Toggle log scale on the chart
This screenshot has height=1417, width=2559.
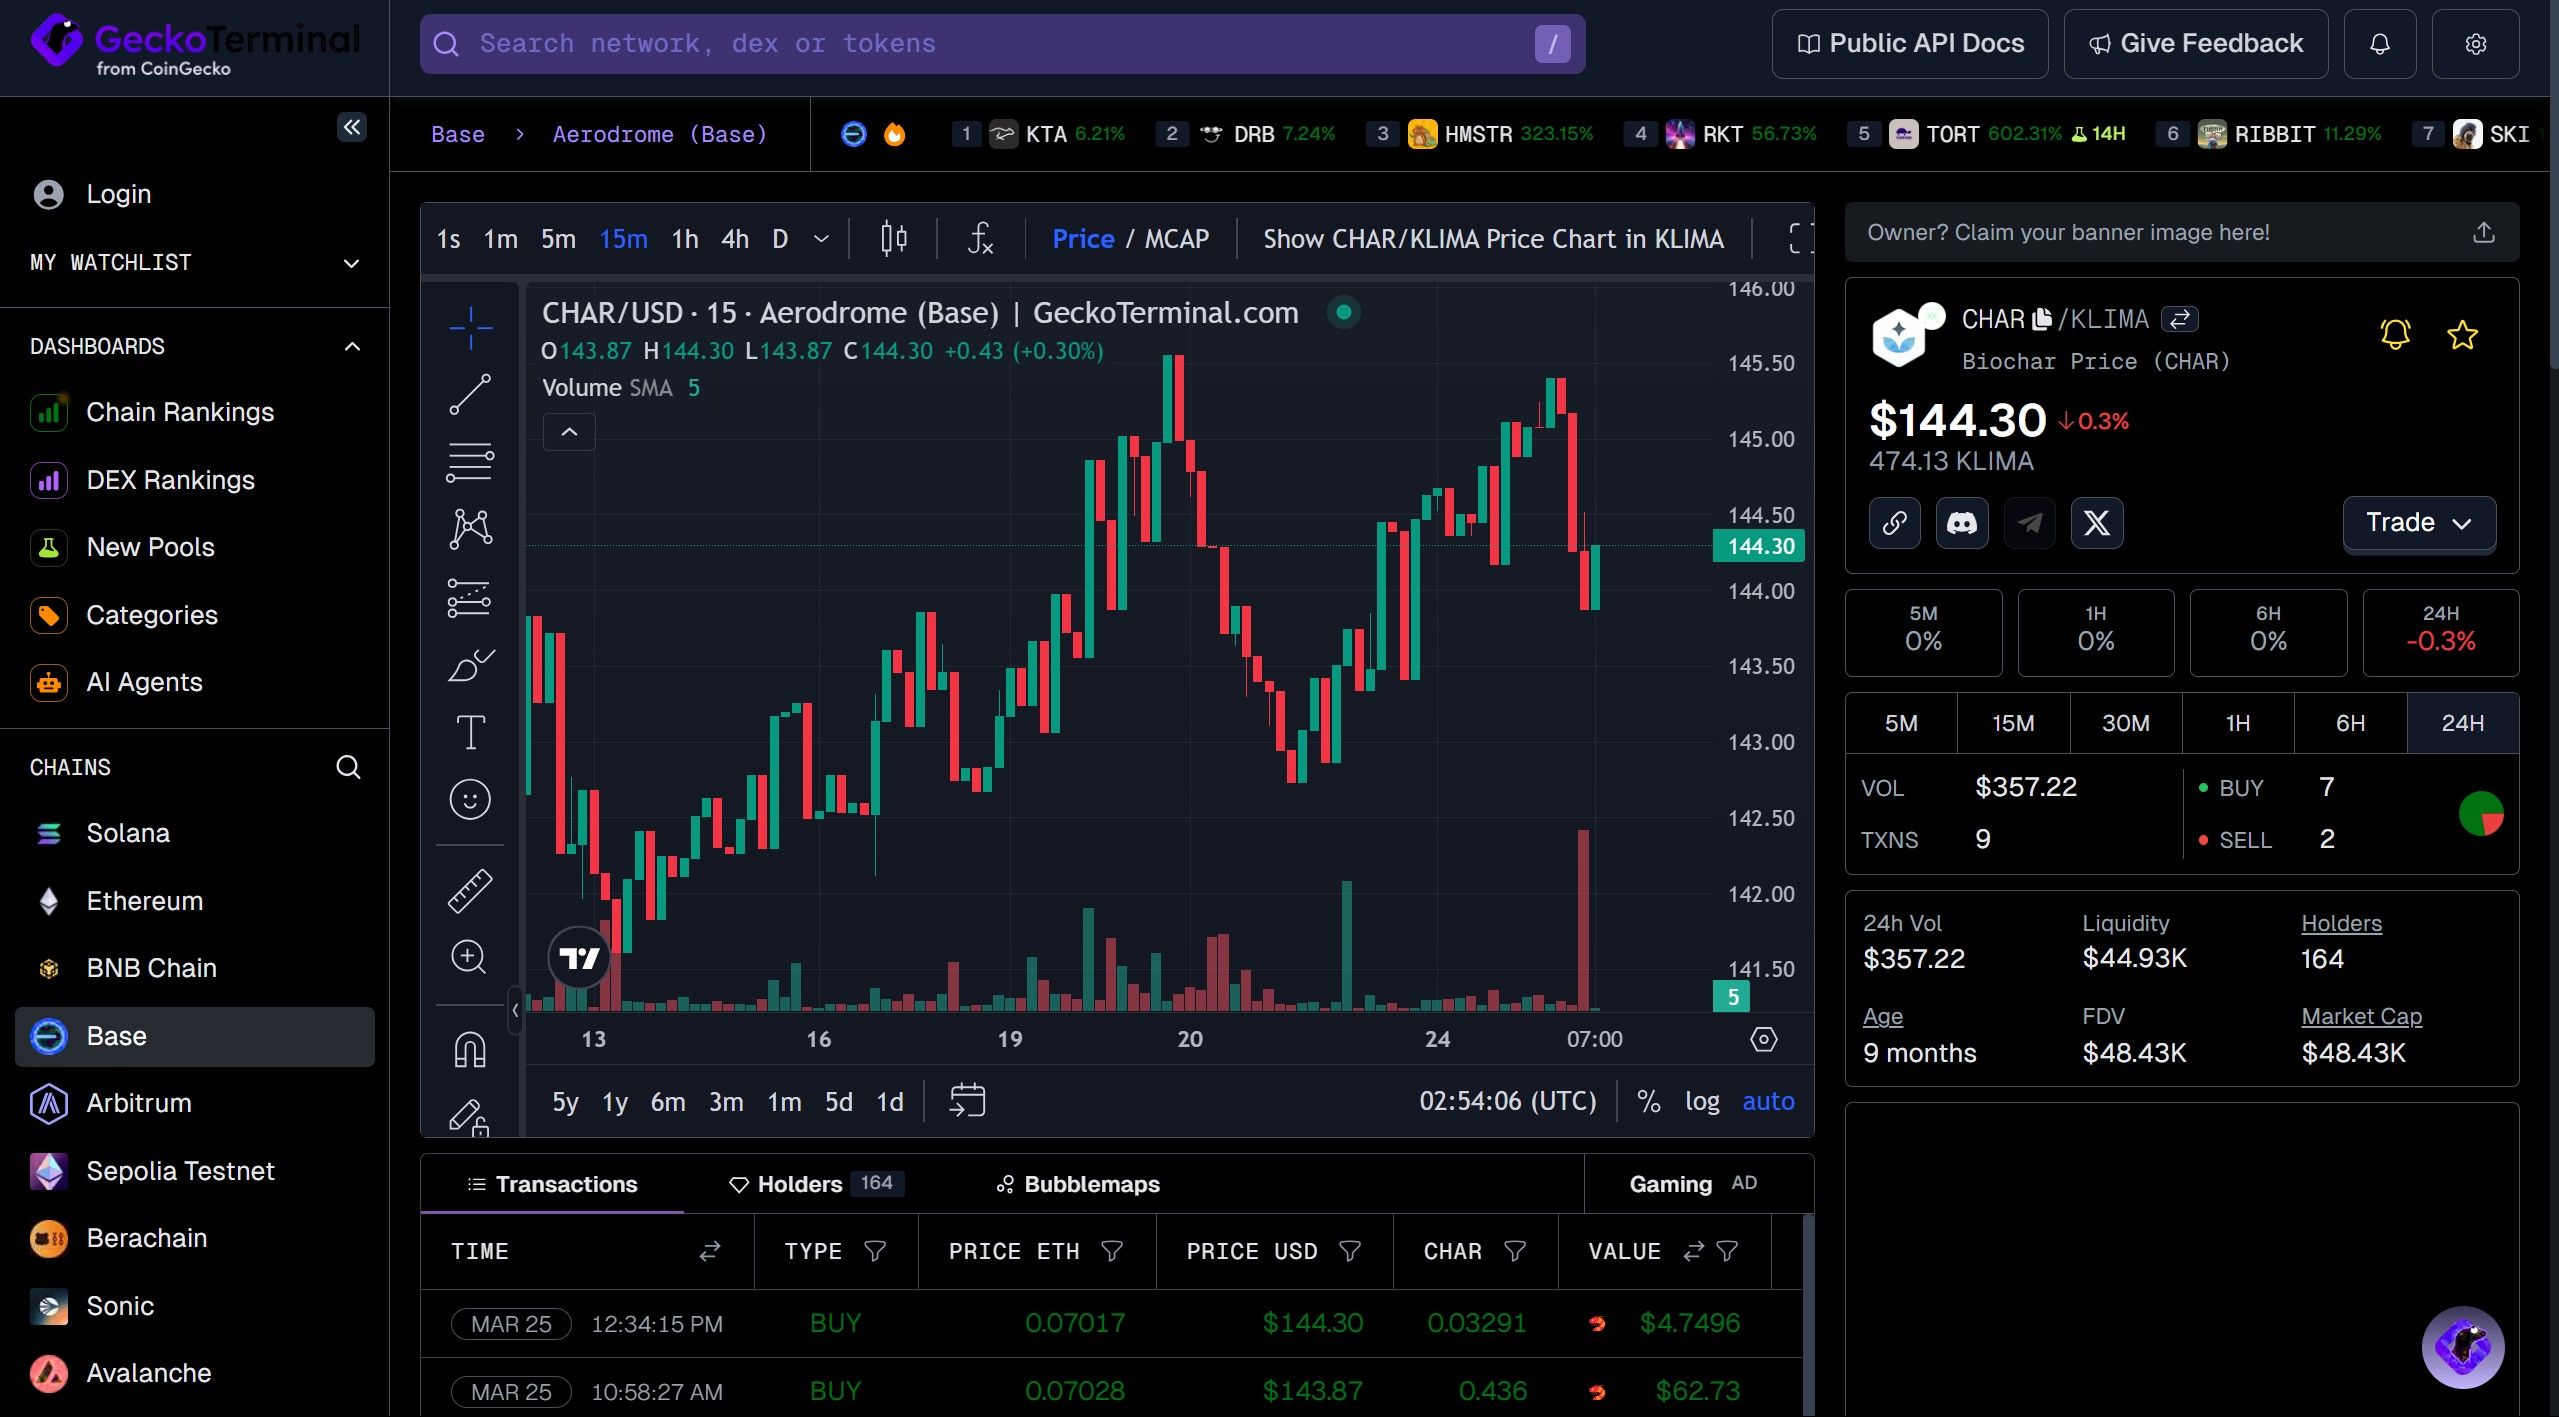point(1702,1101)
